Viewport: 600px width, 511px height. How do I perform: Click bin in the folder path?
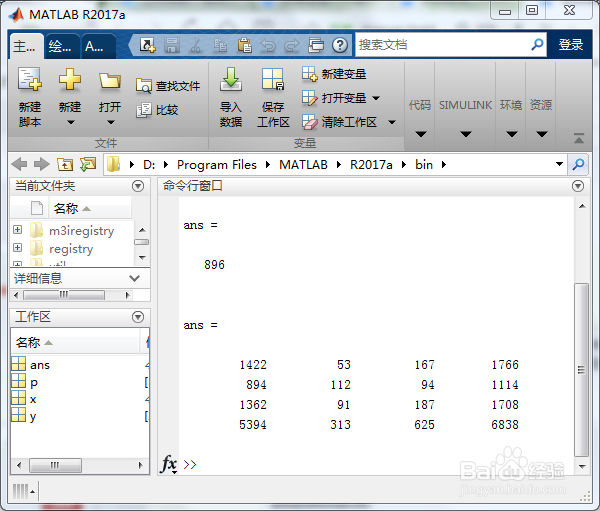(x=424, y=165)
